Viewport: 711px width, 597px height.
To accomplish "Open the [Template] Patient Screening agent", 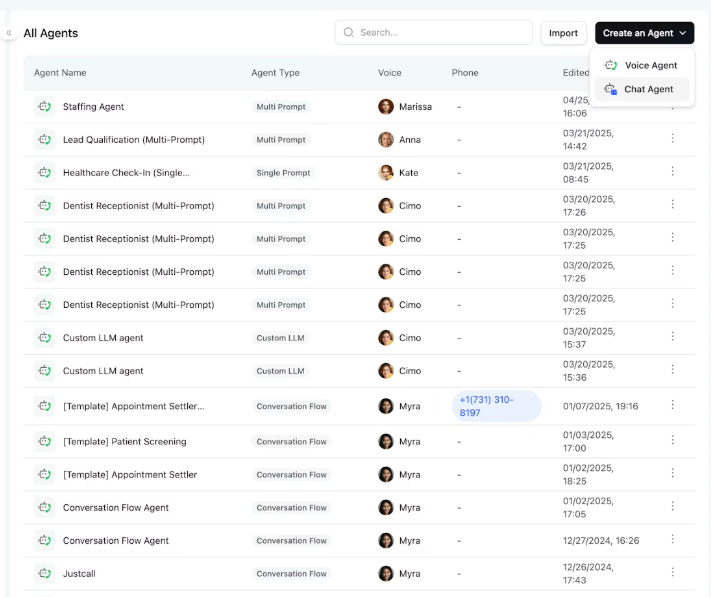I will tap(125, 442).
